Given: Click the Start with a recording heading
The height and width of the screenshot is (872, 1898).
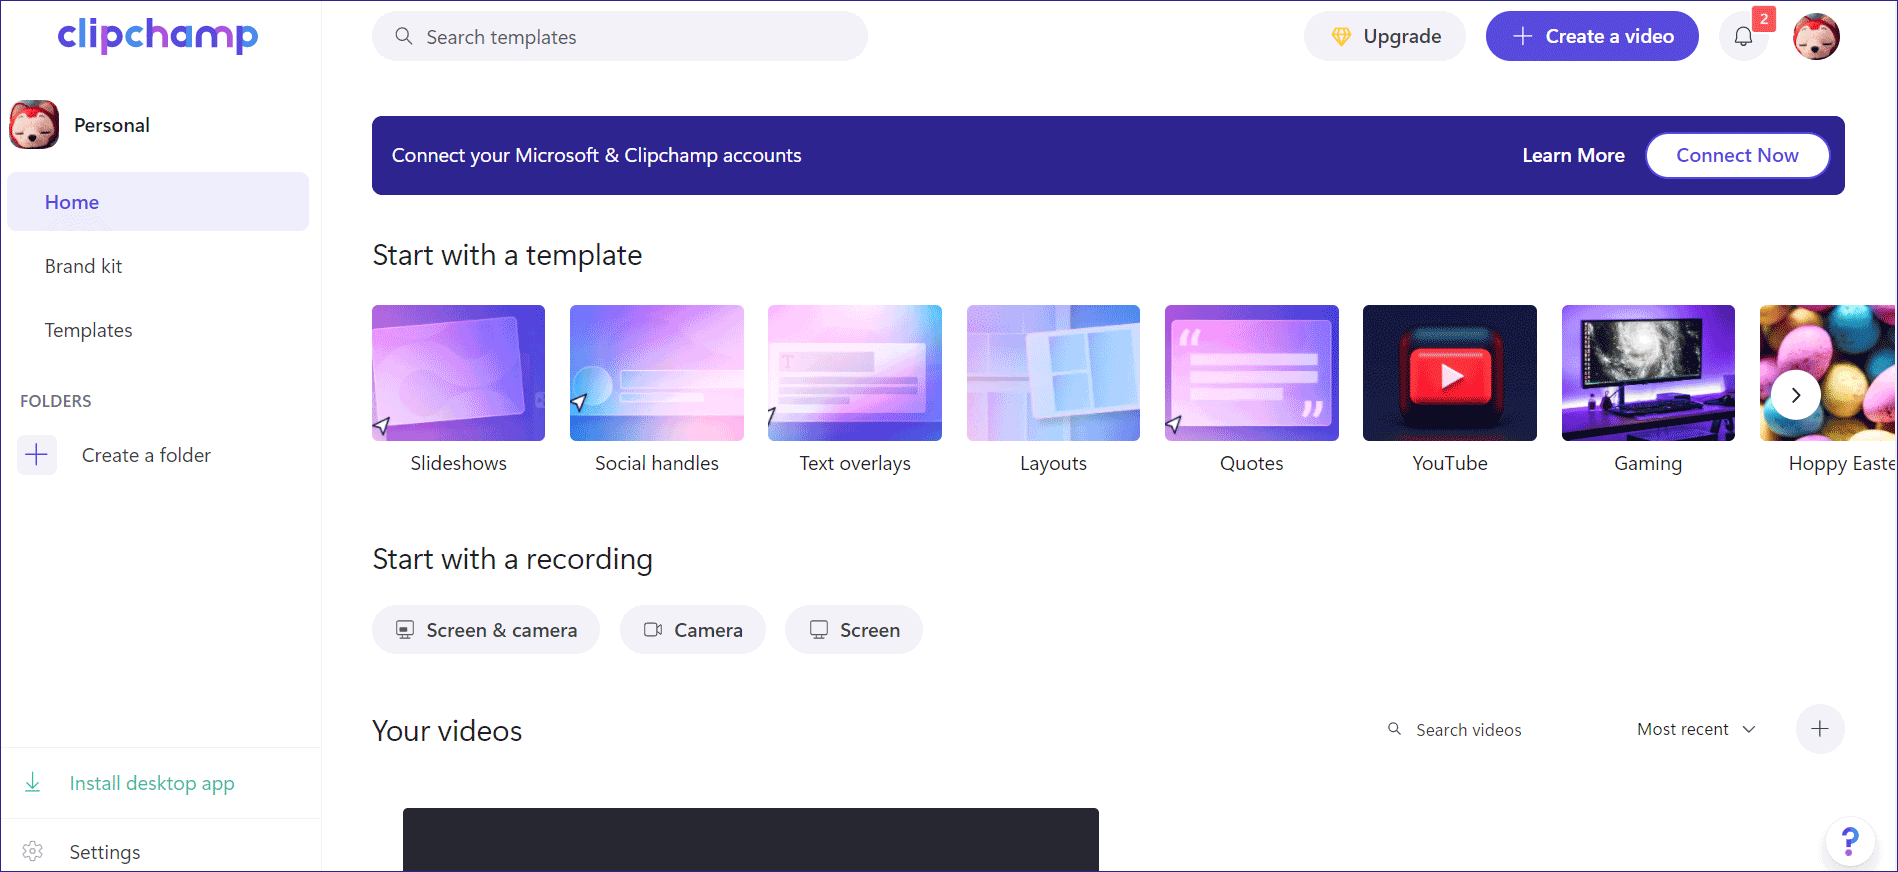Looking at the screenshot, I should pos(512,559).
